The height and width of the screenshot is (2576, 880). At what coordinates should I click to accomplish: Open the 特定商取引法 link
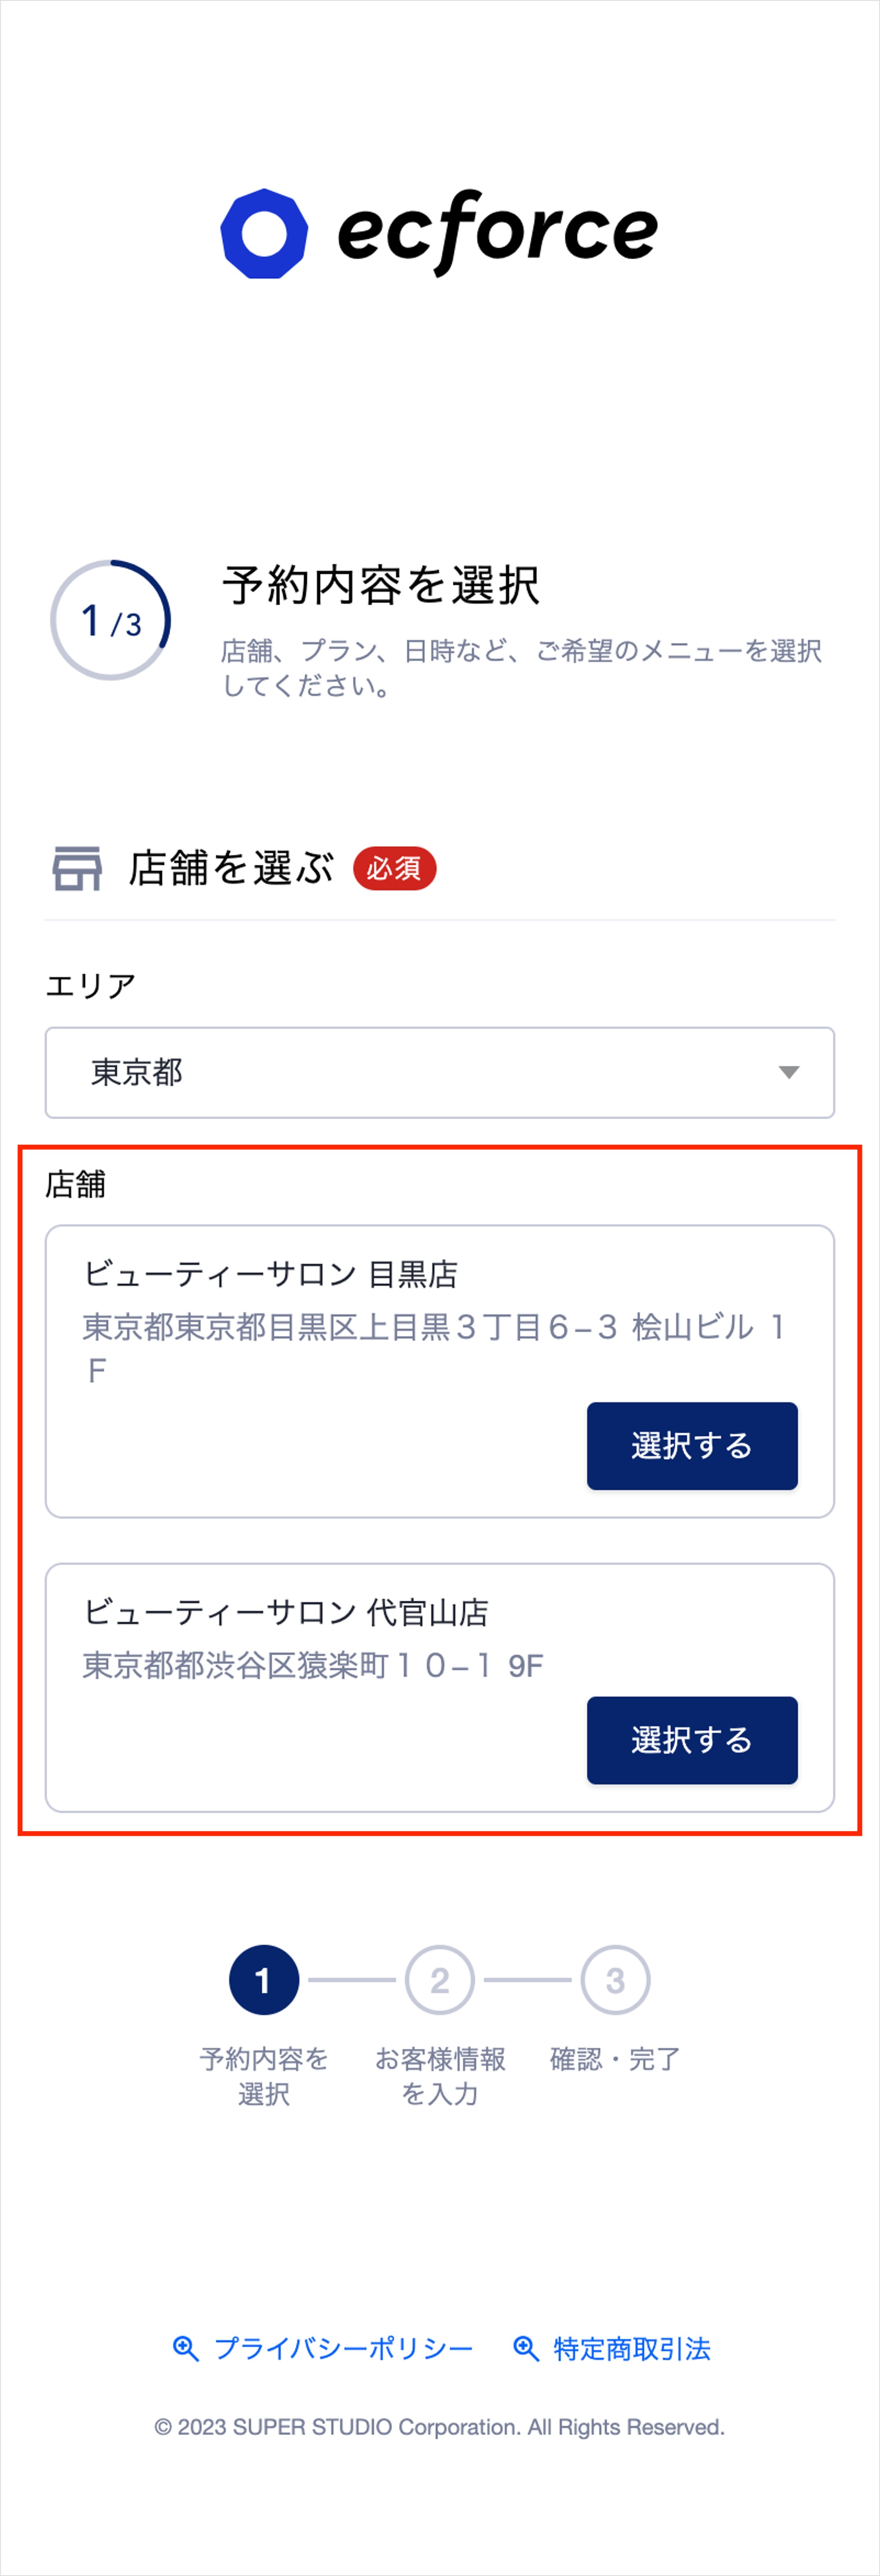pos(632,2348)
